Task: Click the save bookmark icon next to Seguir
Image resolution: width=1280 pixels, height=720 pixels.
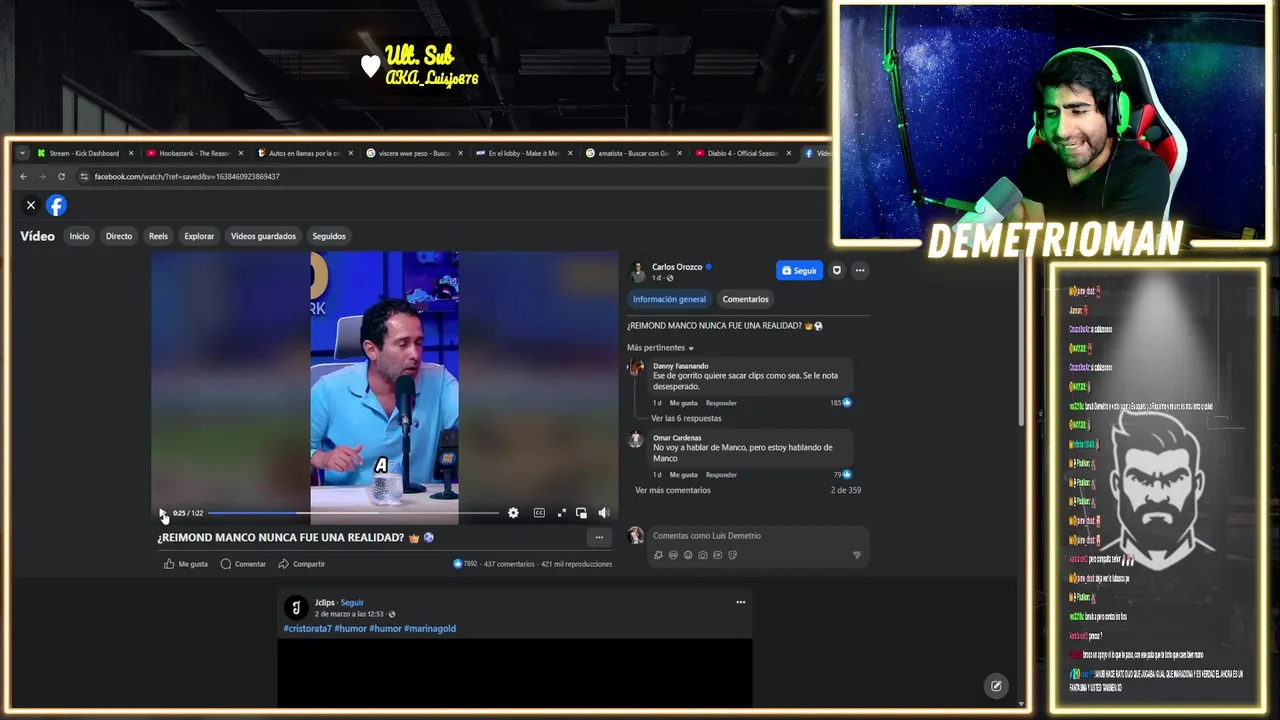Action: point(837,270)
